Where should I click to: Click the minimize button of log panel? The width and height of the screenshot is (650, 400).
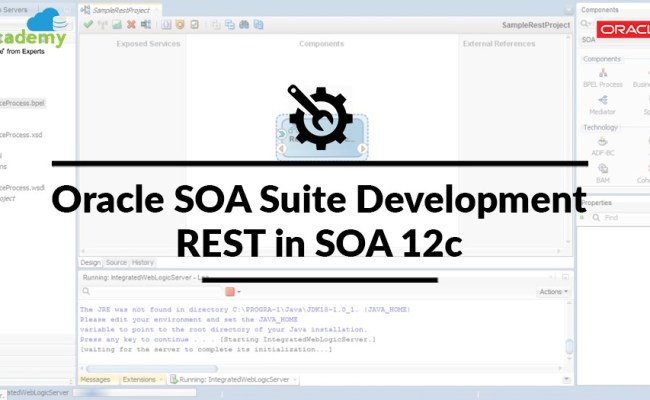(565, 277)
